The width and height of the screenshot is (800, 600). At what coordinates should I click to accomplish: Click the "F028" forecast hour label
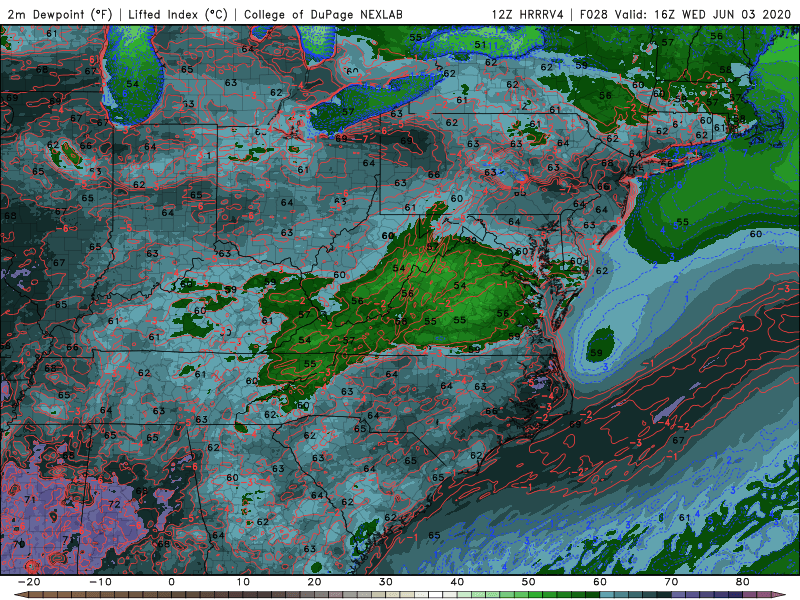(x=594, y=14)
